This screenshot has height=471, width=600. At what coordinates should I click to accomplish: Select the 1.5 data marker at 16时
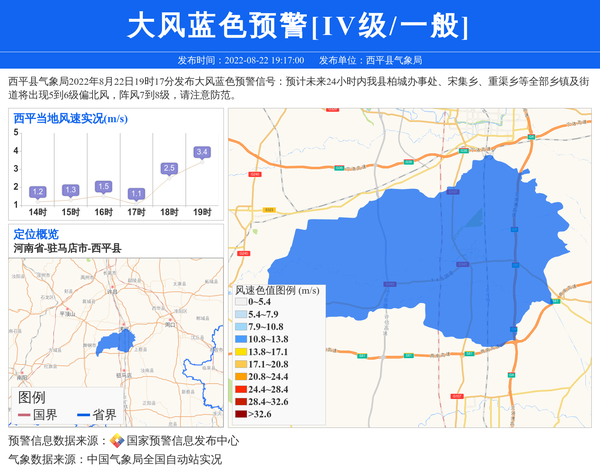click(103, 186)
